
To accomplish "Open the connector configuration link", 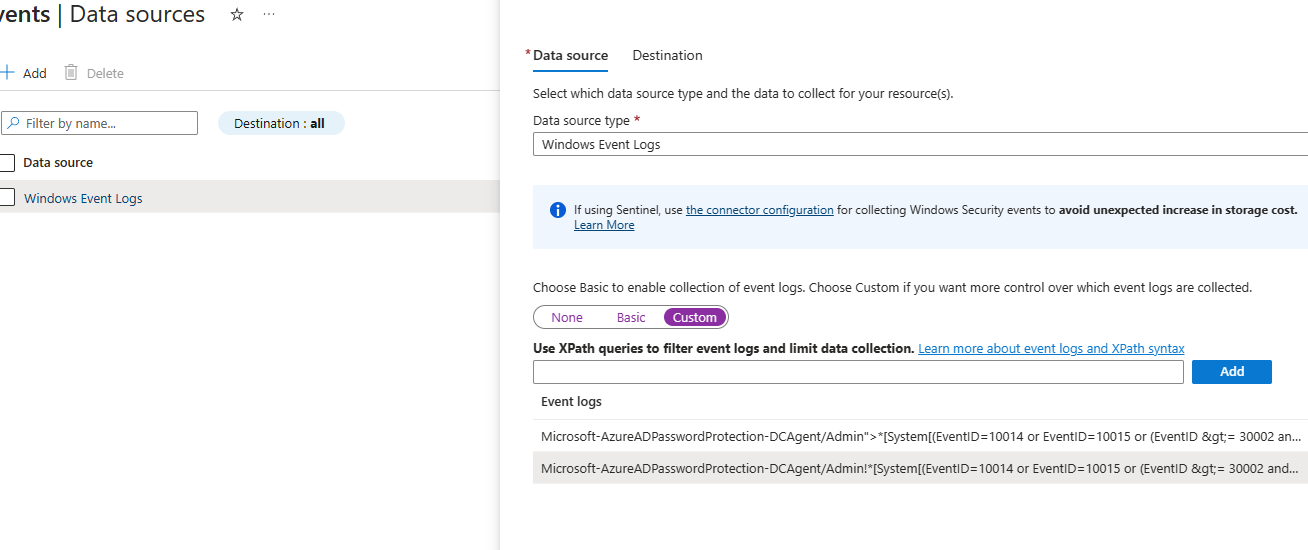I will (759, 210).
